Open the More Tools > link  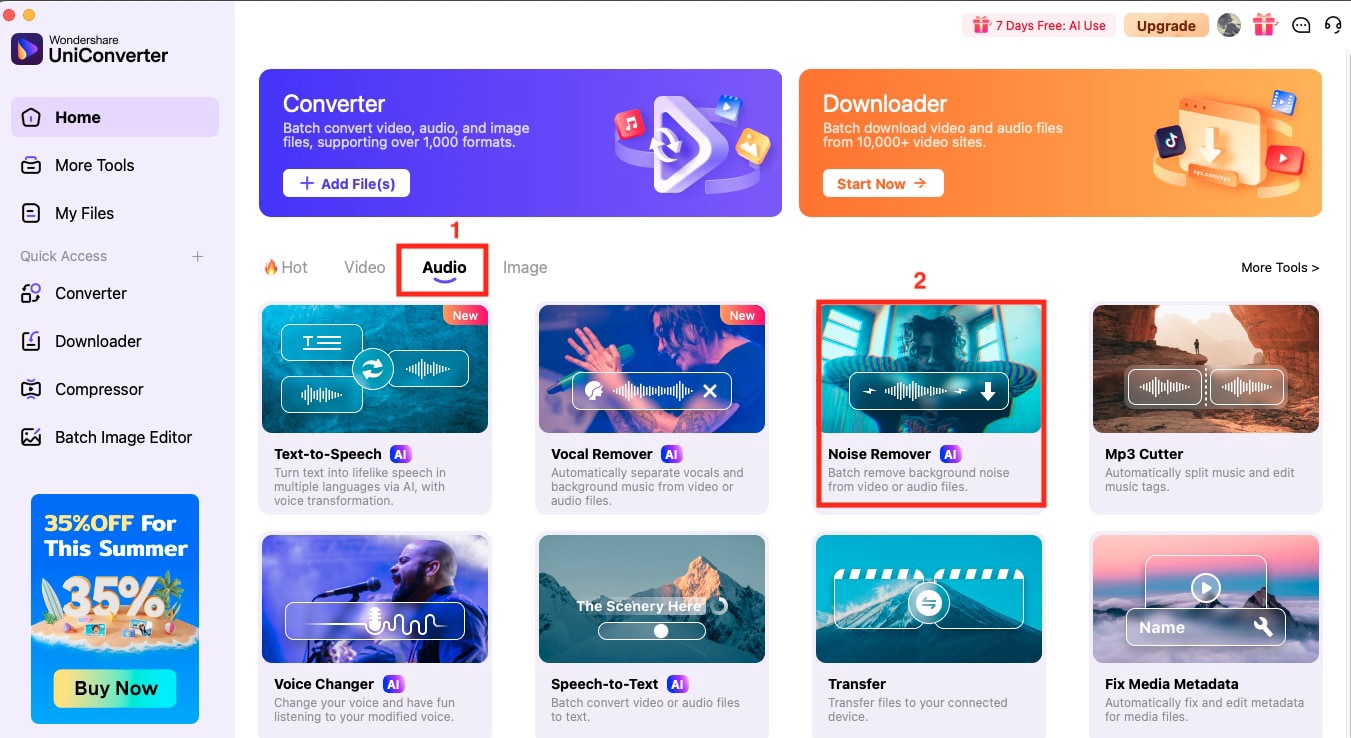pyautogui.click(x=1280, y=267)
